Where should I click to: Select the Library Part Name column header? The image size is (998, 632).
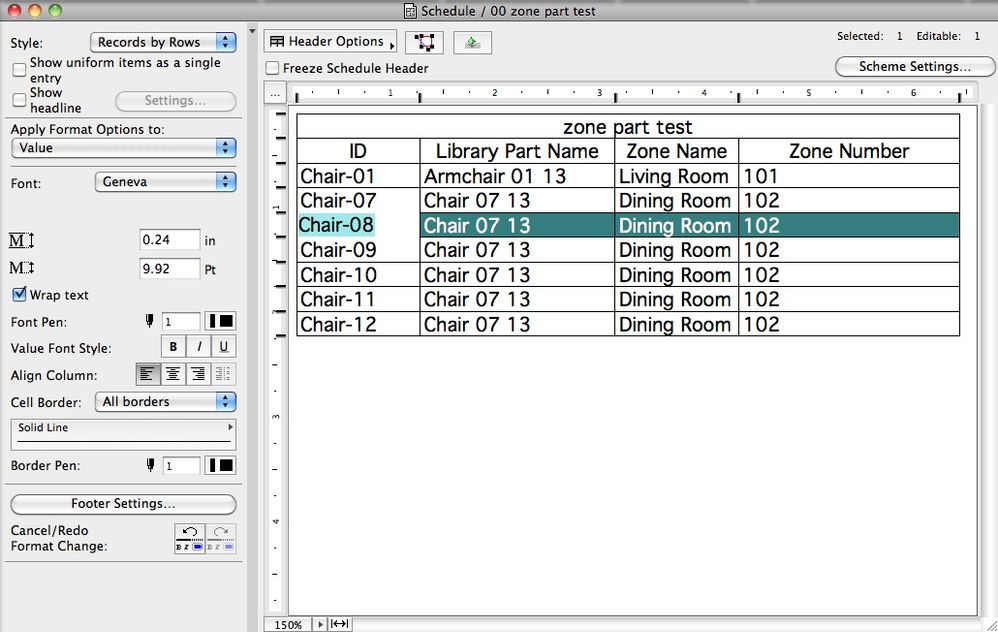(x=517, y=151)
